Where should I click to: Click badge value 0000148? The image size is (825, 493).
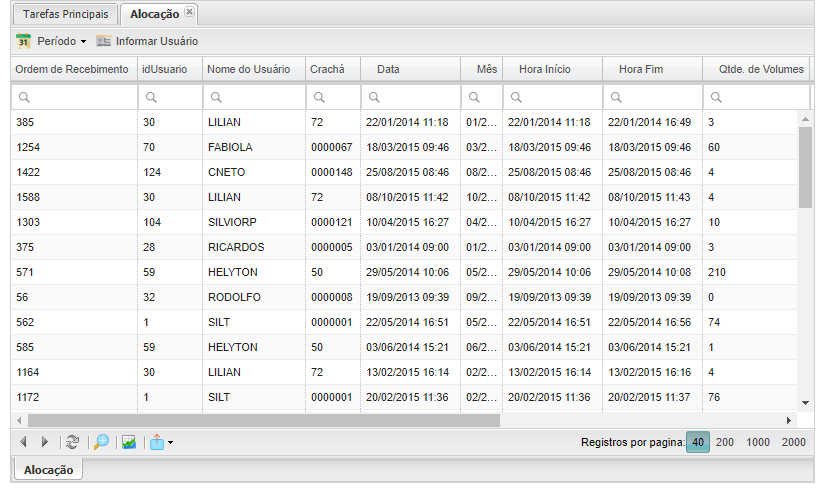[331, 172]
